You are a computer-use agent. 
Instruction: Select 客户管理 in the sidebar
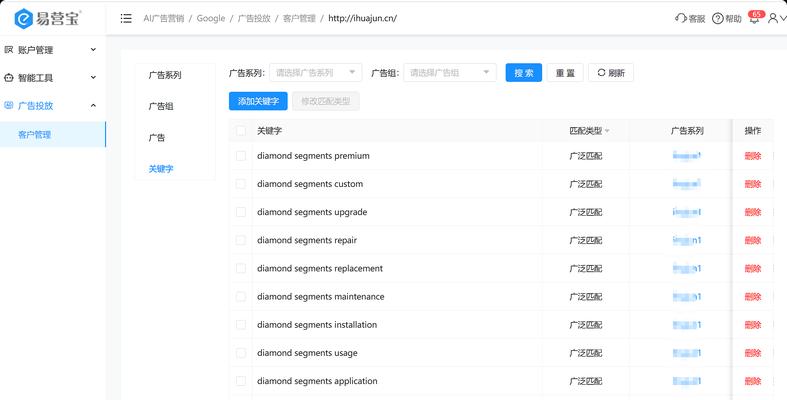tap(53, 135)
